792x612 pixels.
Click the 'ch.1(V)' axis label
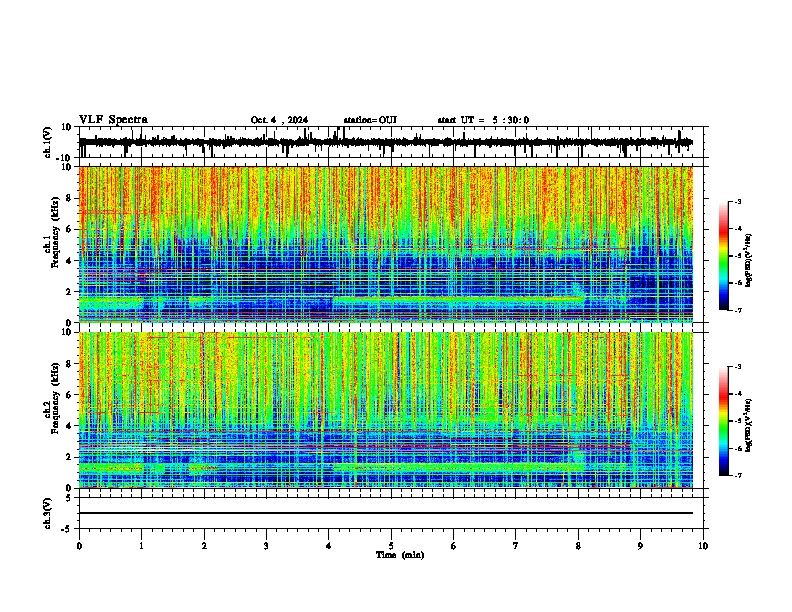click(48, 142)
